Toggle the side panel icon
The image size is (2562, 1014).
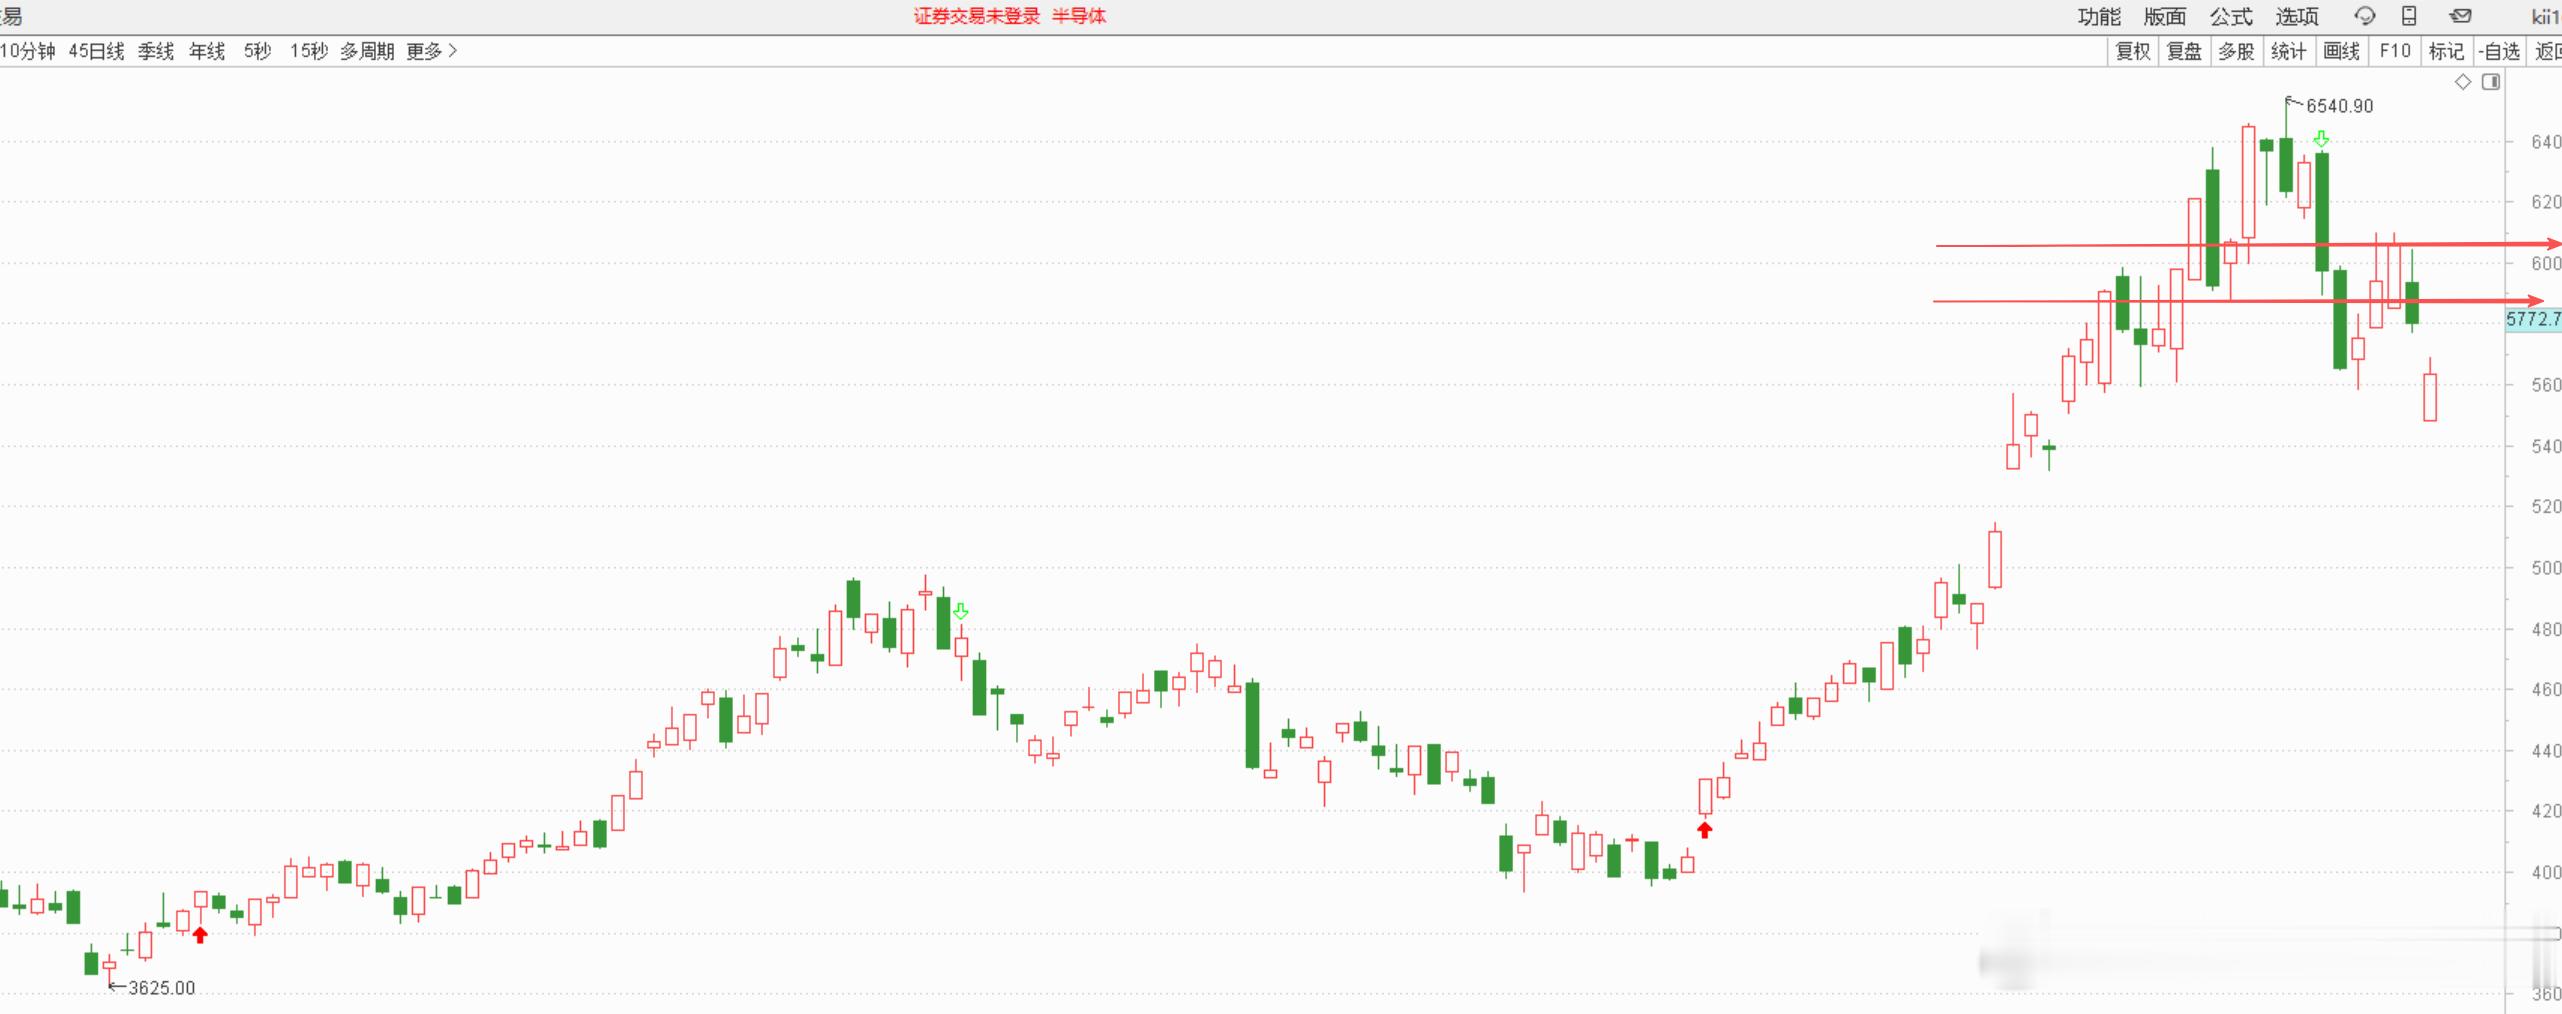pos(2491,82)
